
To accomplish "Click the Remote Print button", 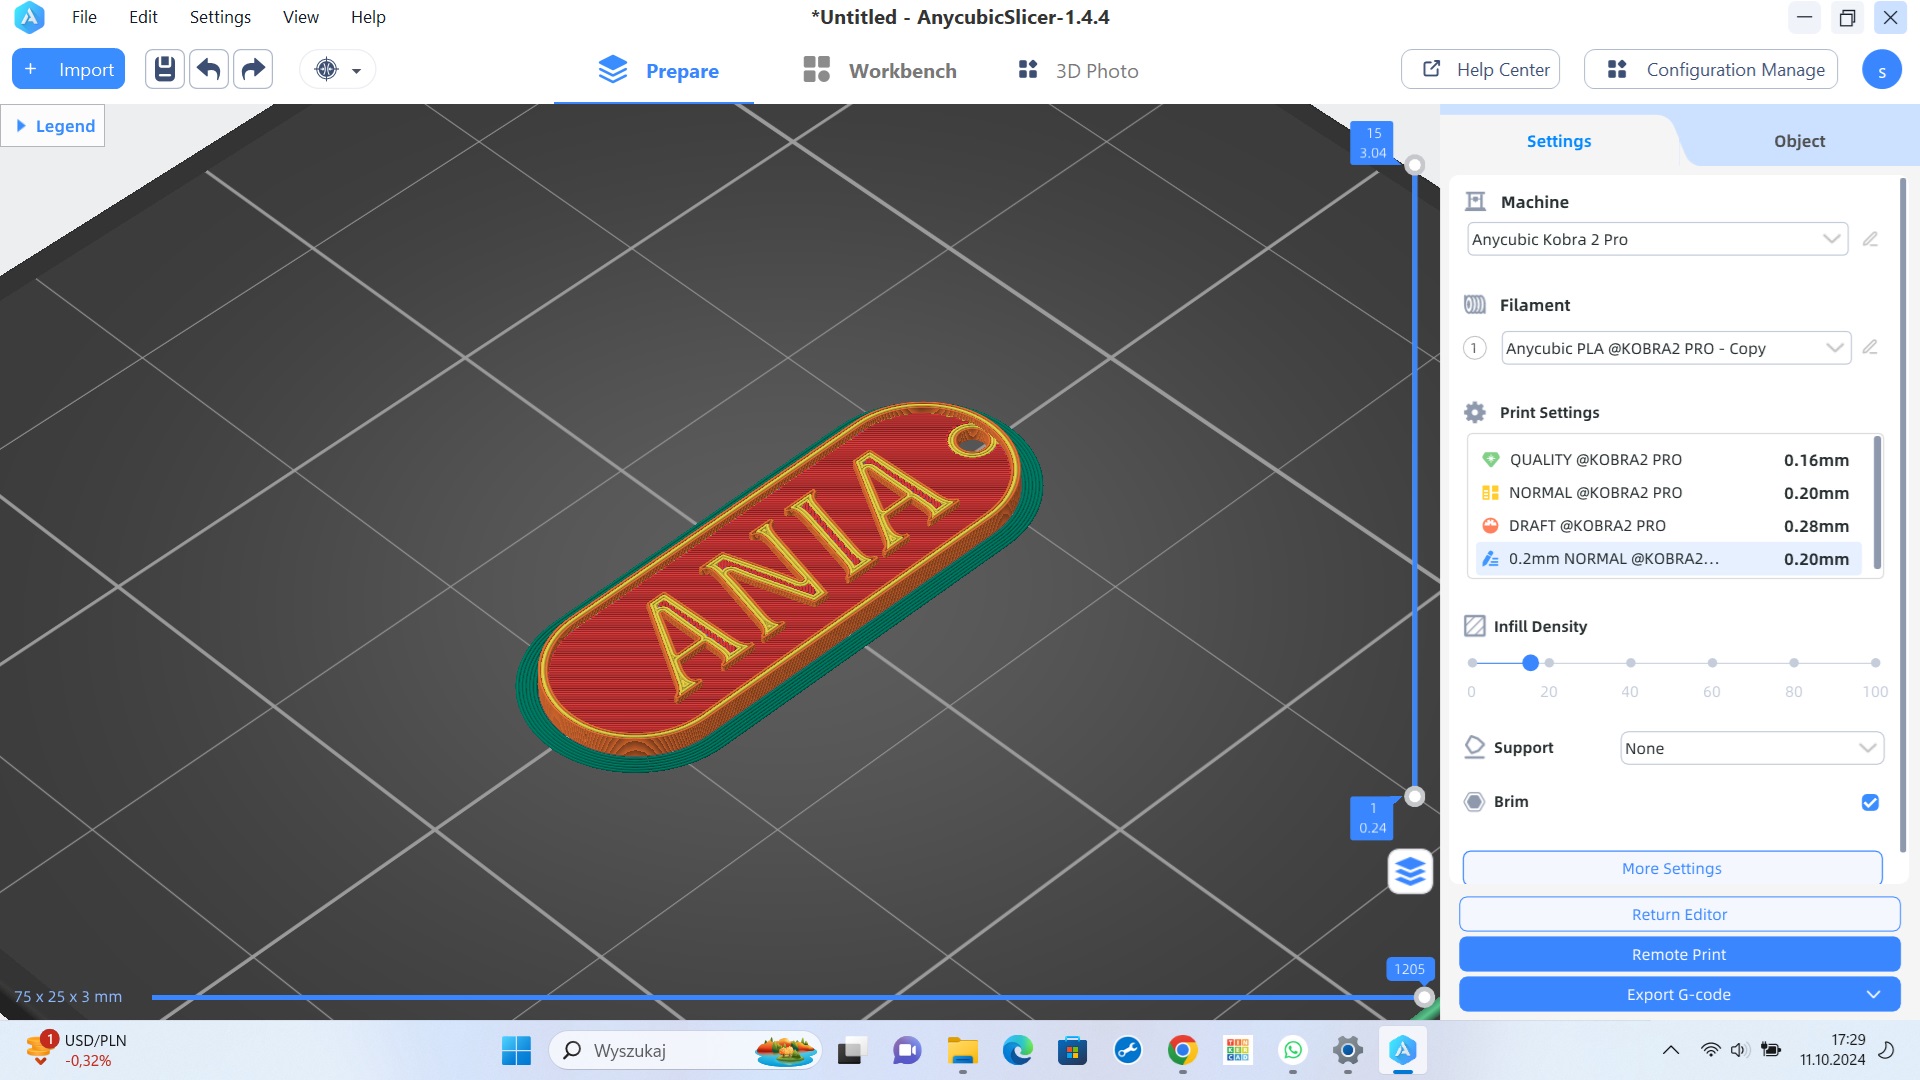I will pos(1678,954).
